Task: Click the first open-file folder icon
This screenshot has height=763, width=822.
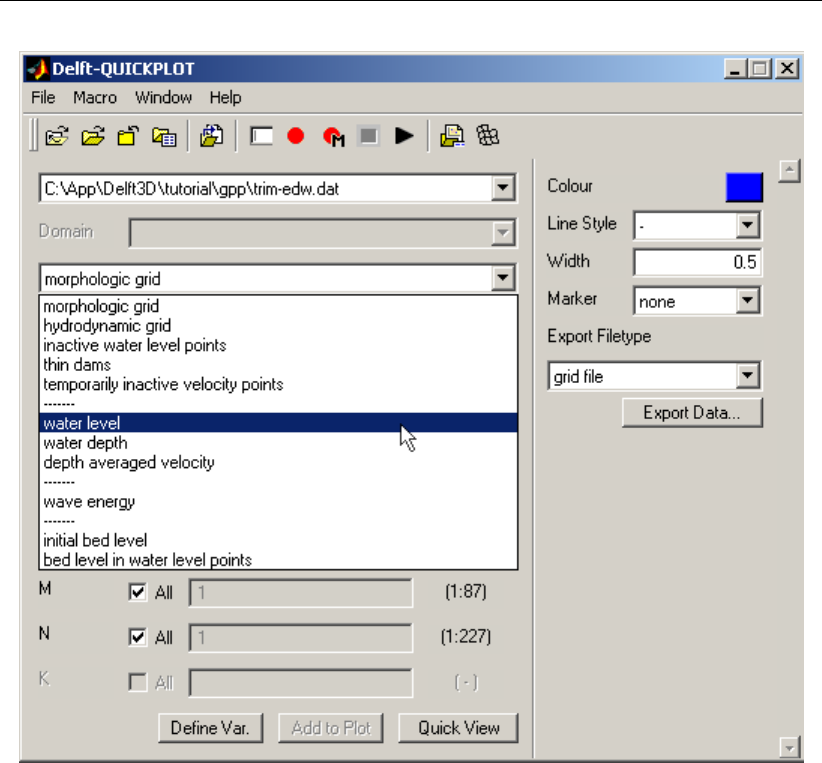Action: 57,136
